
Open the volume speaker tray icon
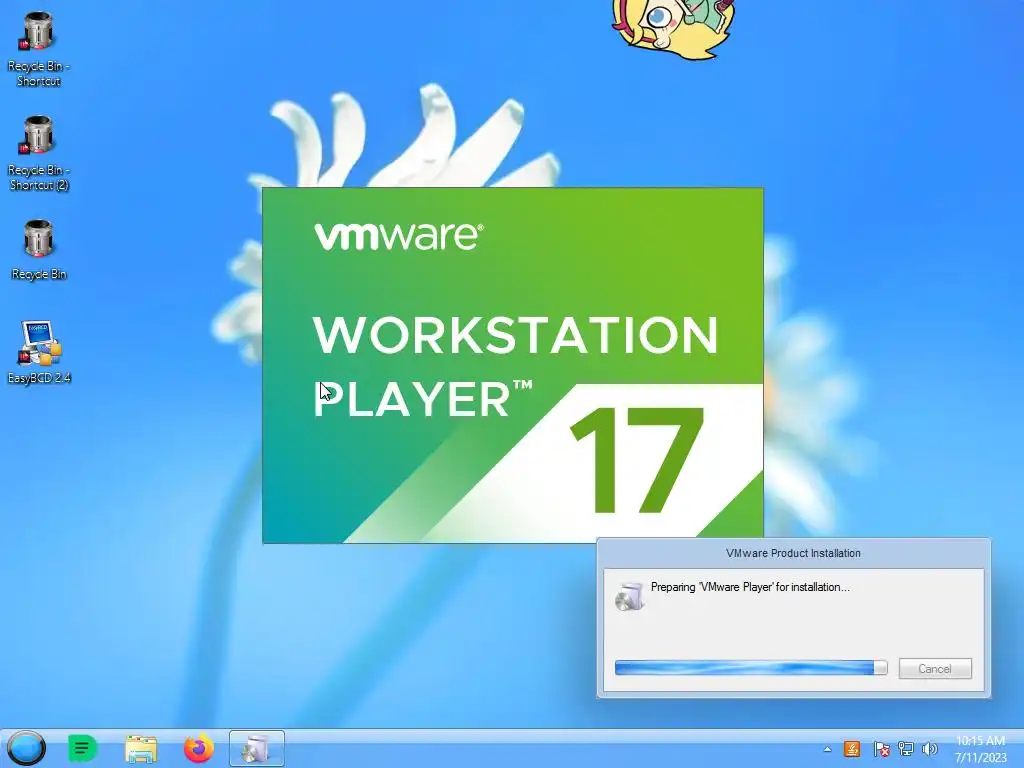pyautogui.click(x=929, y=748)
